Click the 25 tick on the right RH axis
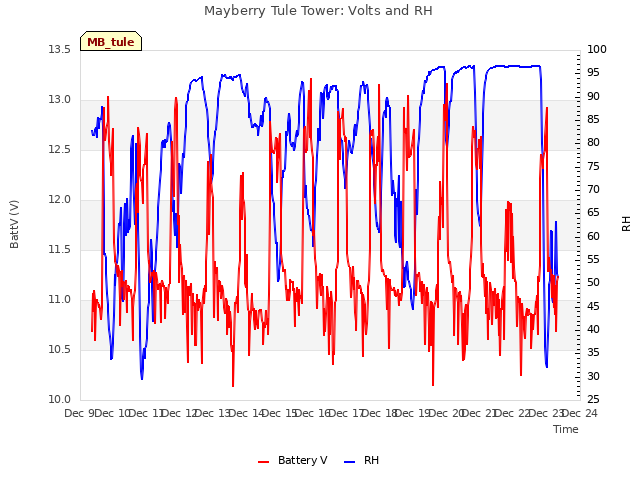The image size is (640, 480). pyautogui.click(x=593, y=400)
